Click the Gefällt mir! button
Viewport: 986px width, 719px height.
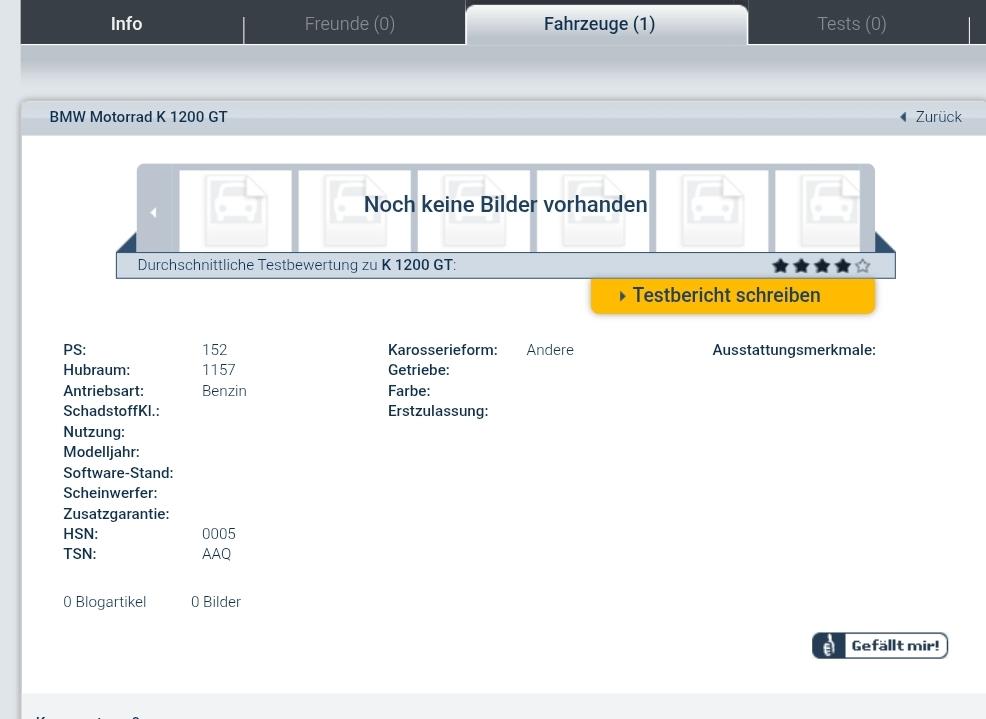tap(880, 645)
